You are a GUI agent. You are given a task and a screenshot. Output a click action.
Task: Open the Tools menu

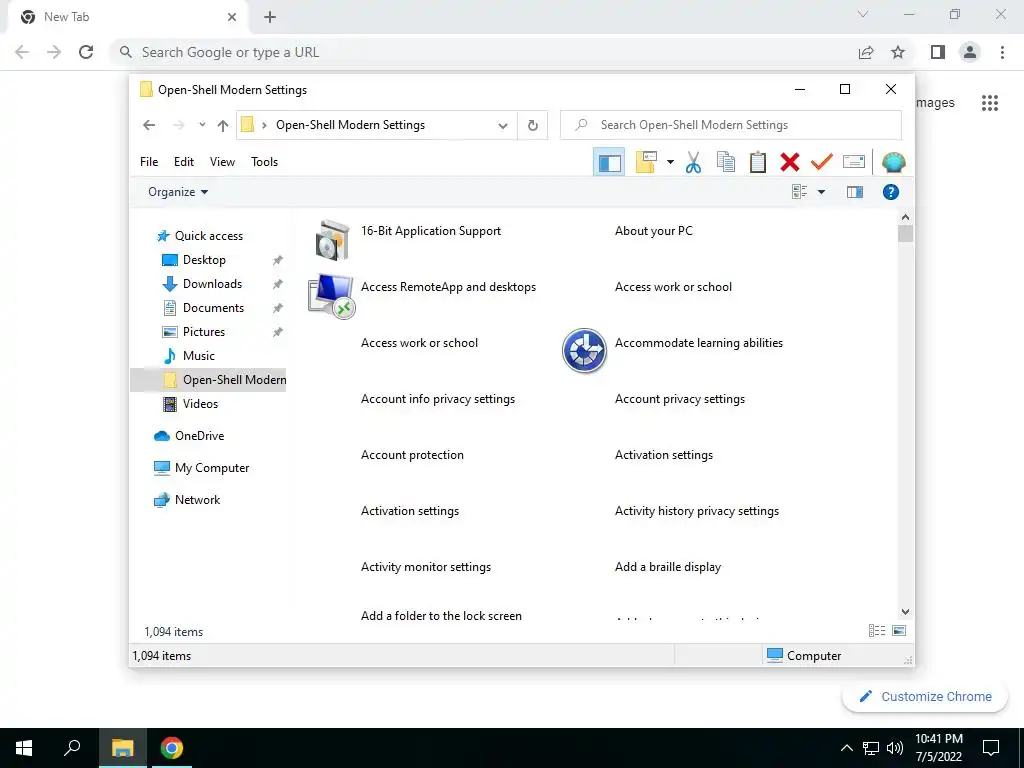264,162
